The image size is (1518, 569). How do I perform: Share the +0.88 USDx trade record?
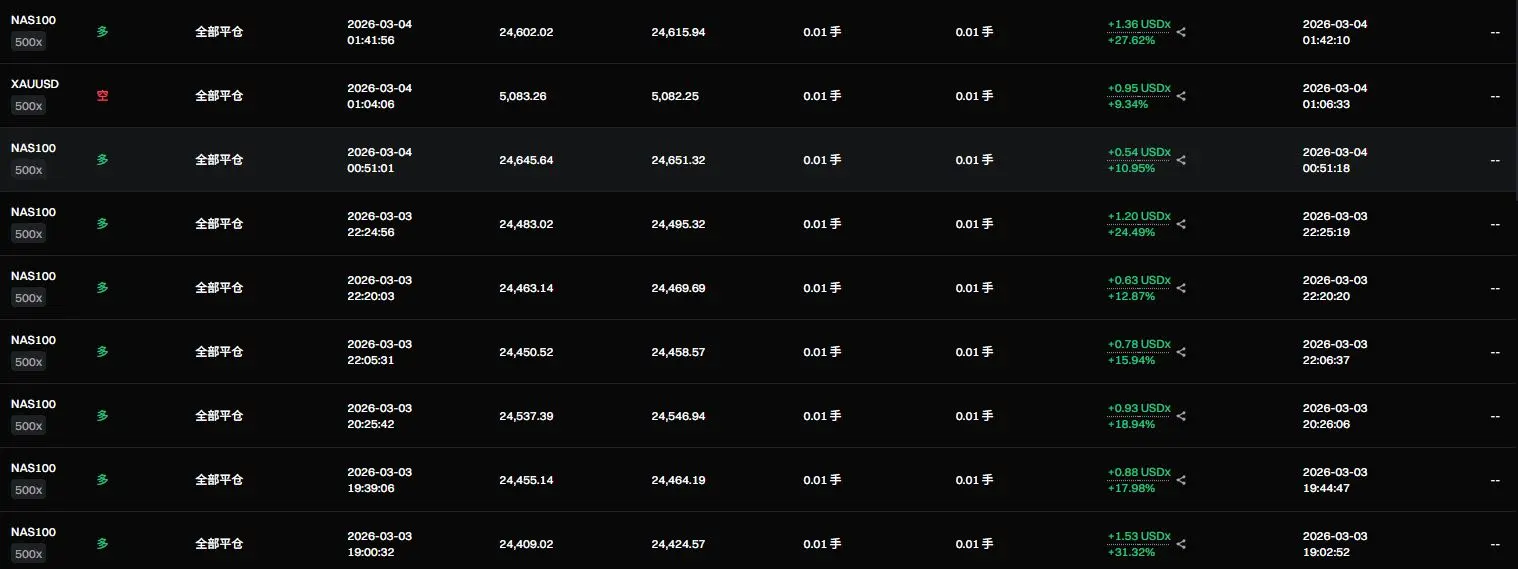coord(1181,480)
